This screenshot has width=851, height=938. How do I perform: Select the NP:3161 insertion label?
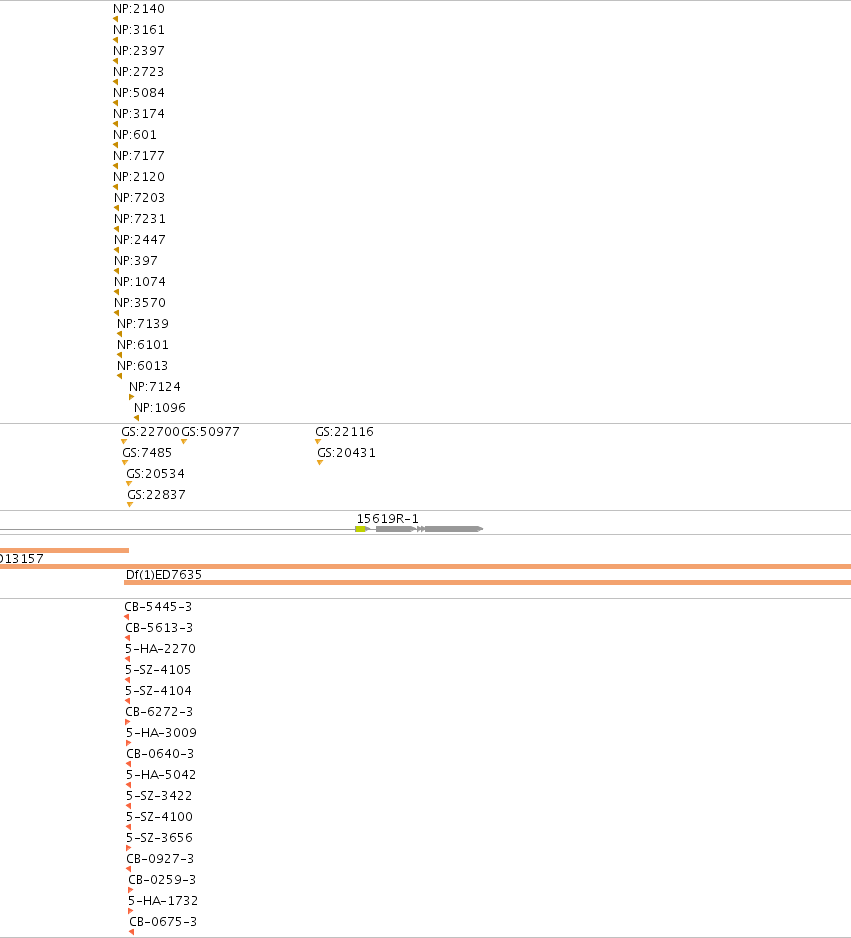139,29
